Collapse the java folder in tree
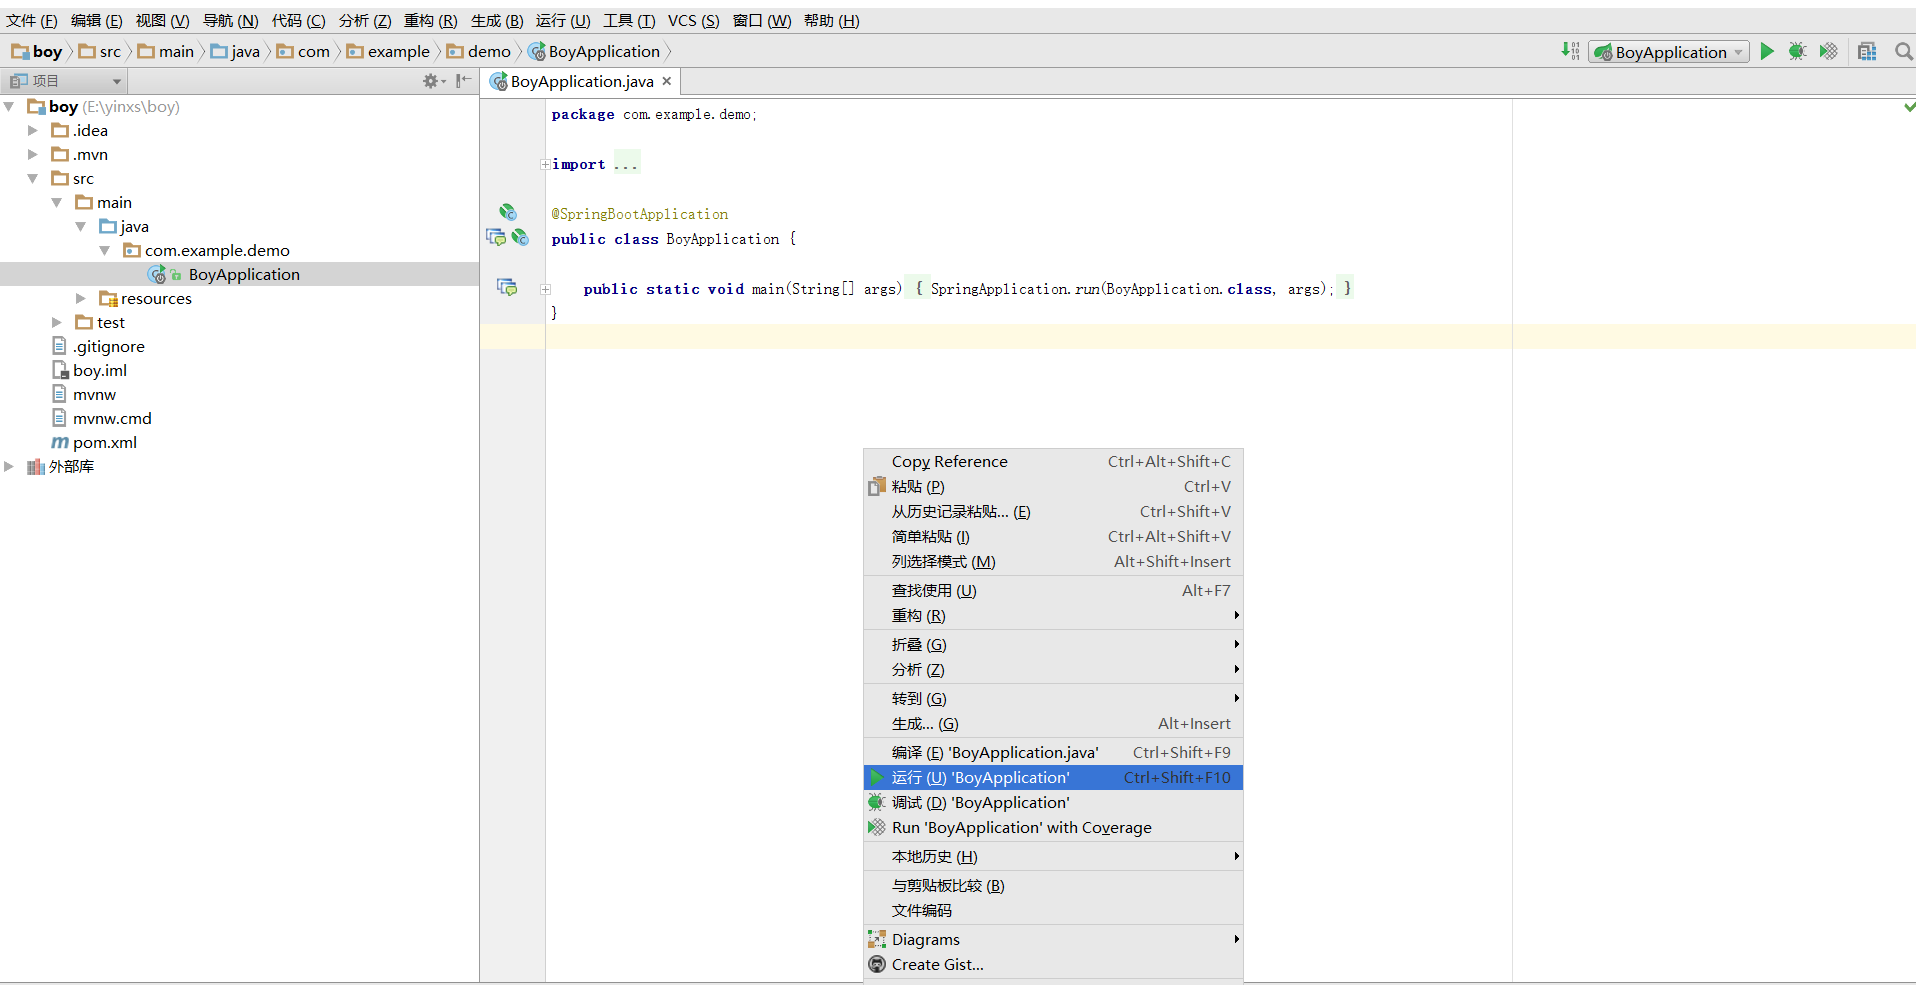Viewport: 1916px width, 985px height. pyautogui.click(x=81, y=226)
